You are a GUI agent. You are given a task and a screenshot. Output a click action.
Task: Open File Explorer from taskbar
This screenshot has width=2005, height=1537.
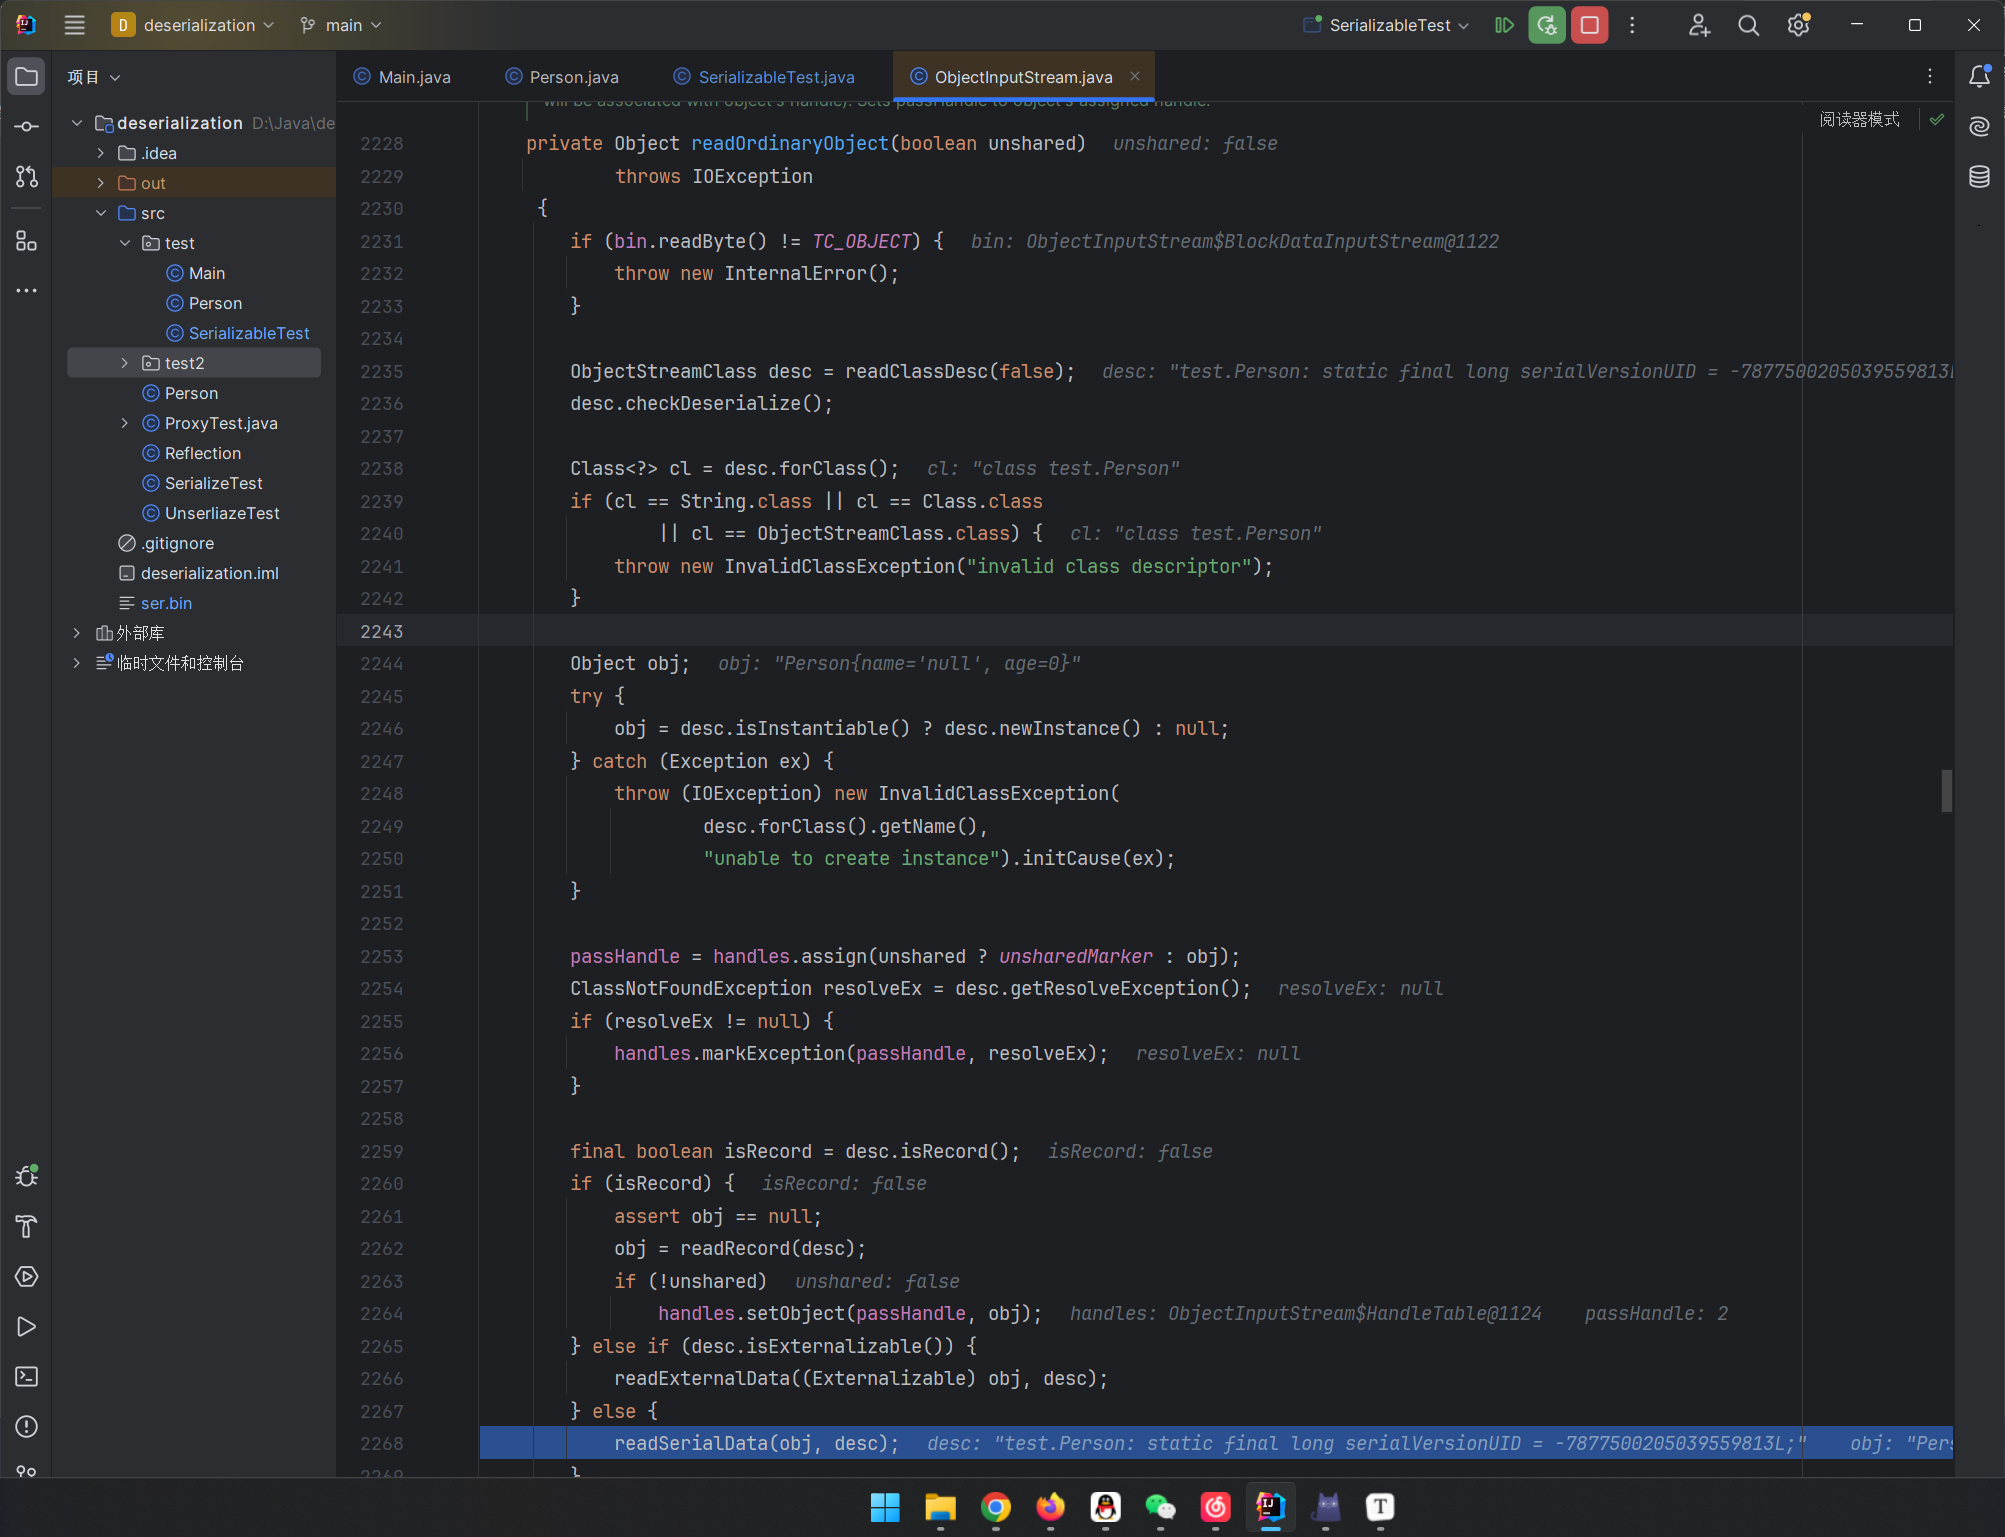click(940, 1507)
